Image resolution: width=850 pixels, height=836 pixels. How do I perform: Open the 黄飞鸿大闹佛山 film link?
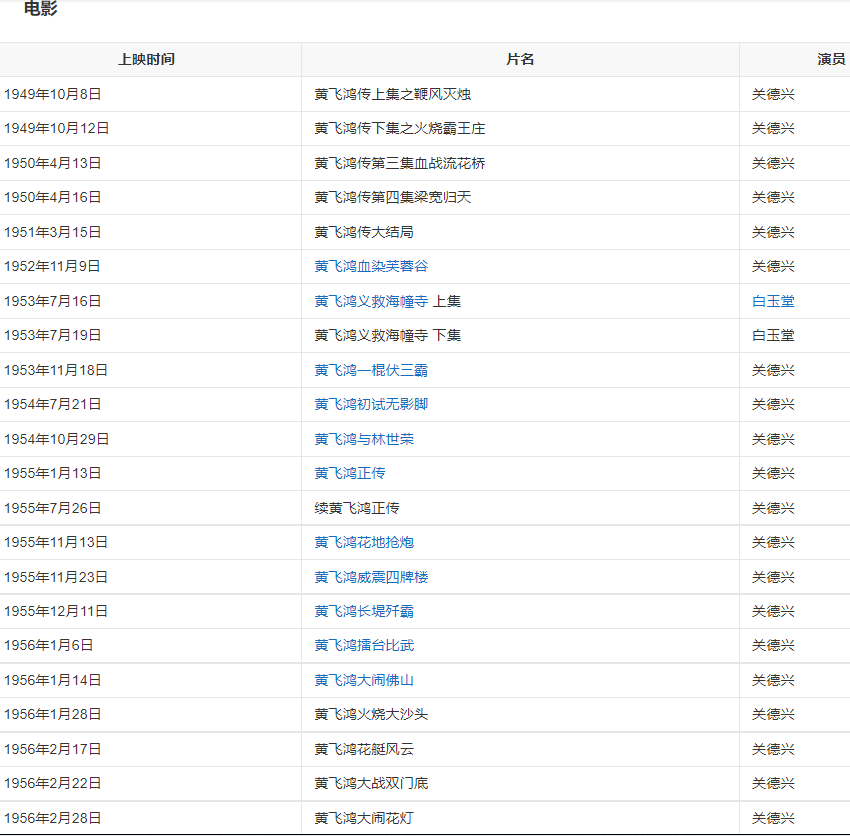point(364,680)
